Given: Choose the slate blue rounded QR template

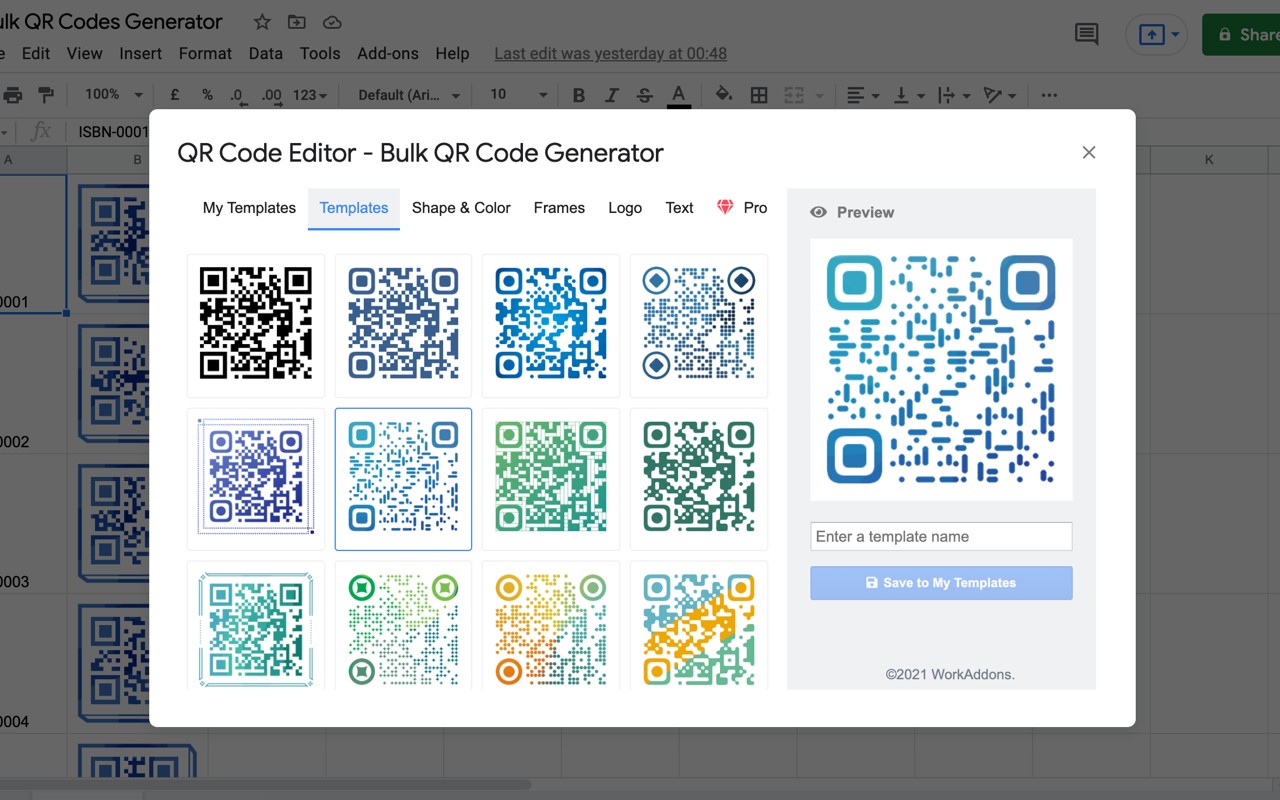Looking at the screenshot, I should (x=403, y=325).
